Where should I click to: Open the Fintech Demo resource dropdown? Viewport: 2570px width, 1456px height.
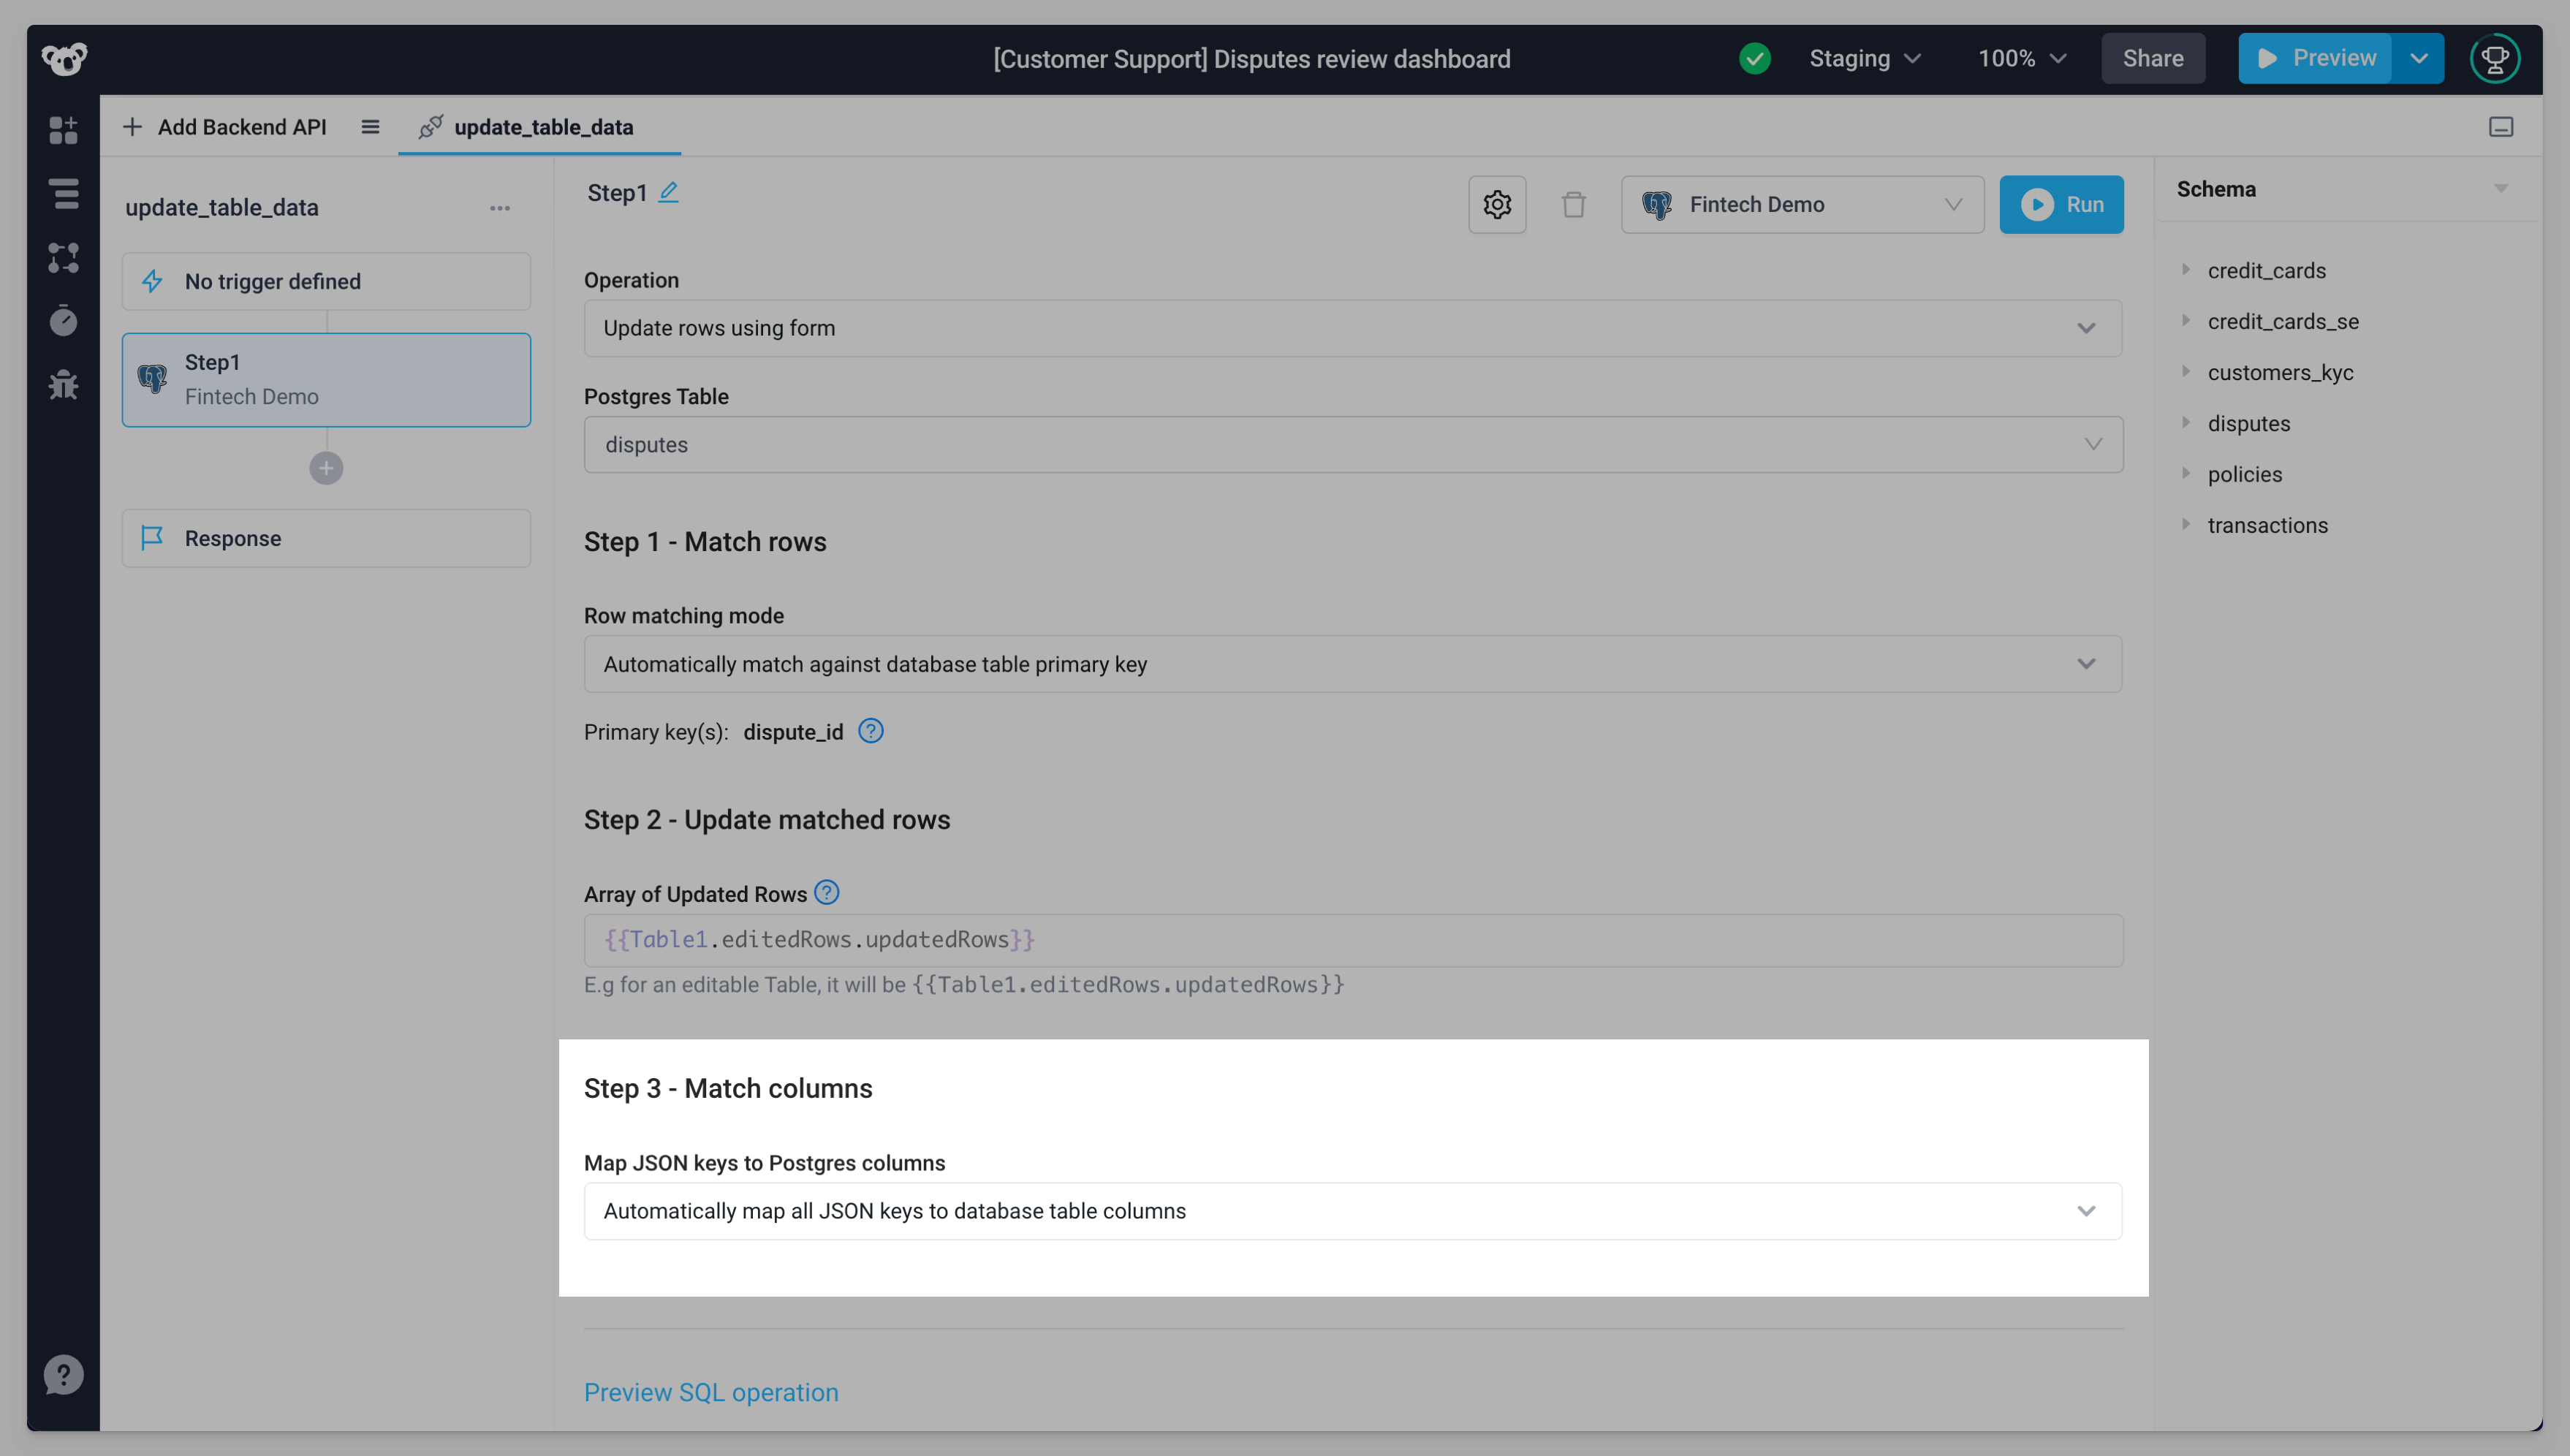[x=1801, y=204]
